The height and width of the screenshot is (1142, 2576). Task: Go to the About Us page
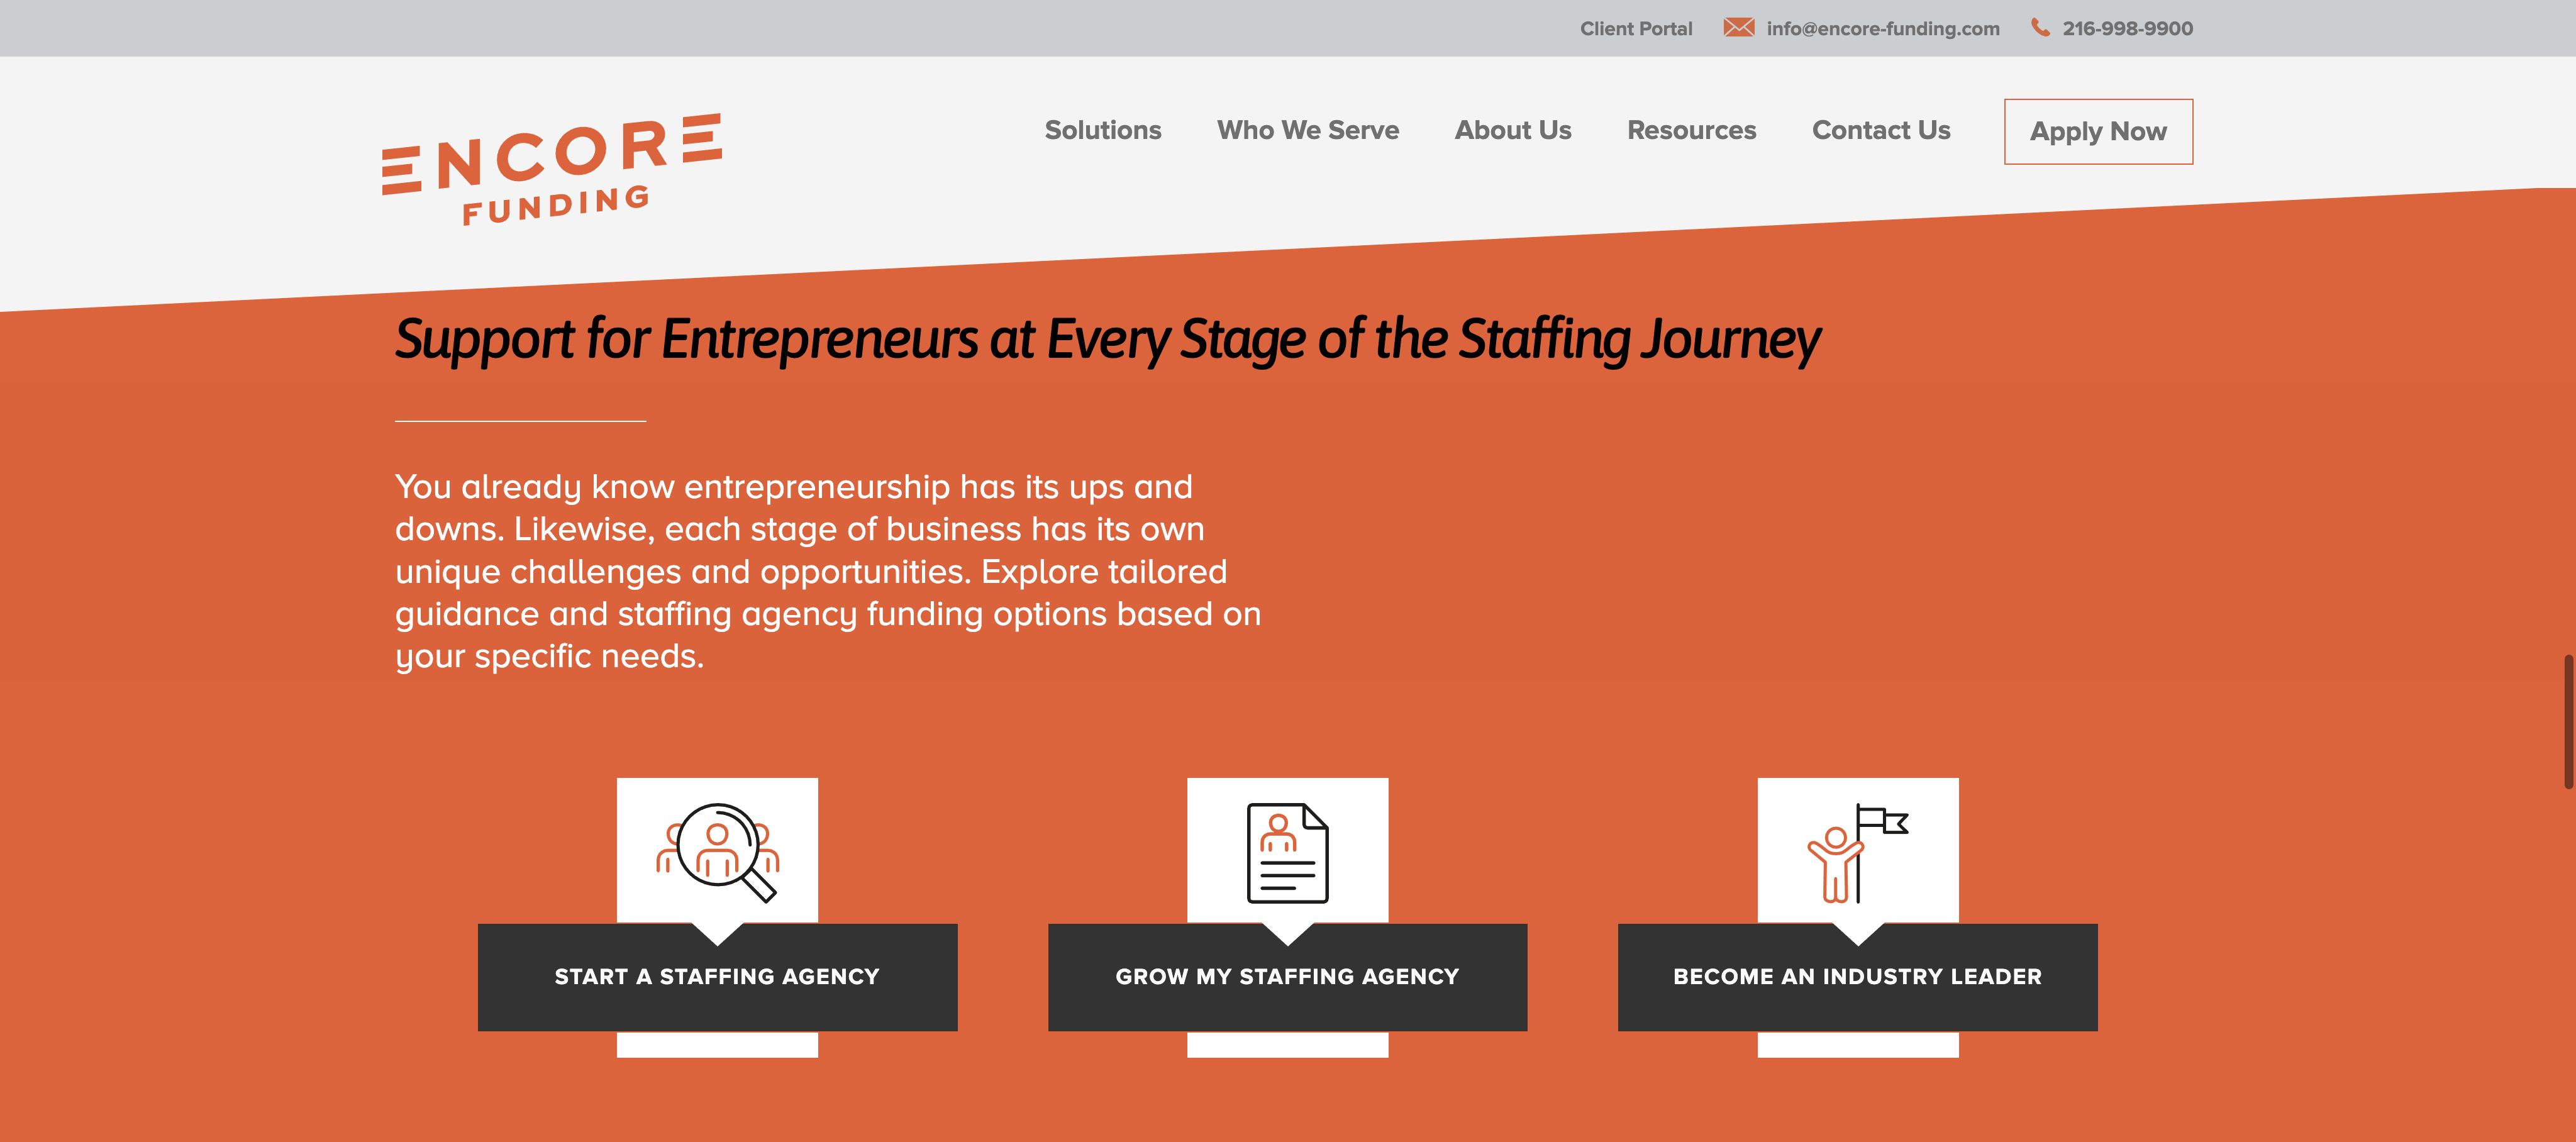coord(1512,131)
